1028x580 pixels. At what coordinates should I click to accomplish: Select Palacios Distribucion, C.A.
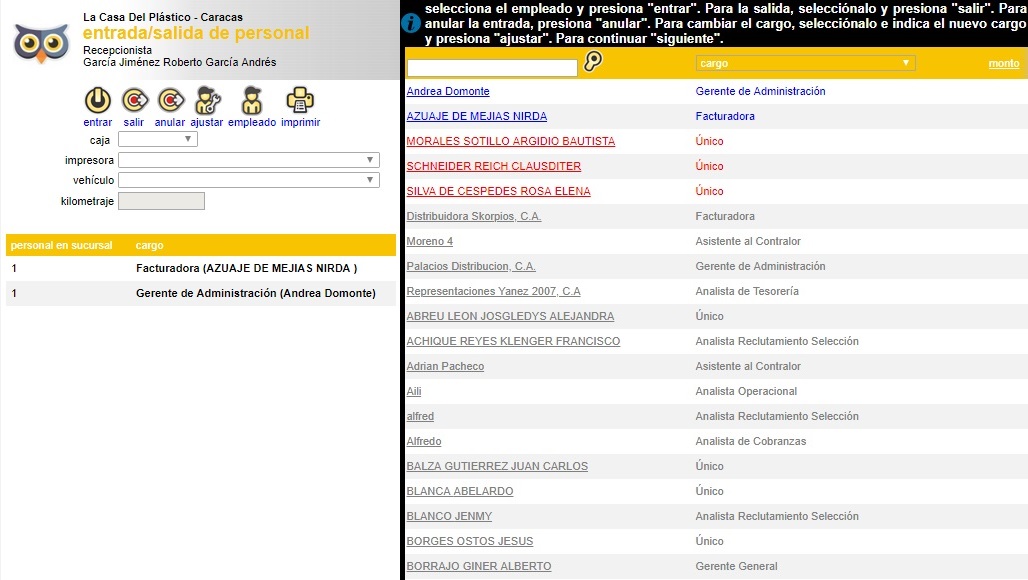471,266
